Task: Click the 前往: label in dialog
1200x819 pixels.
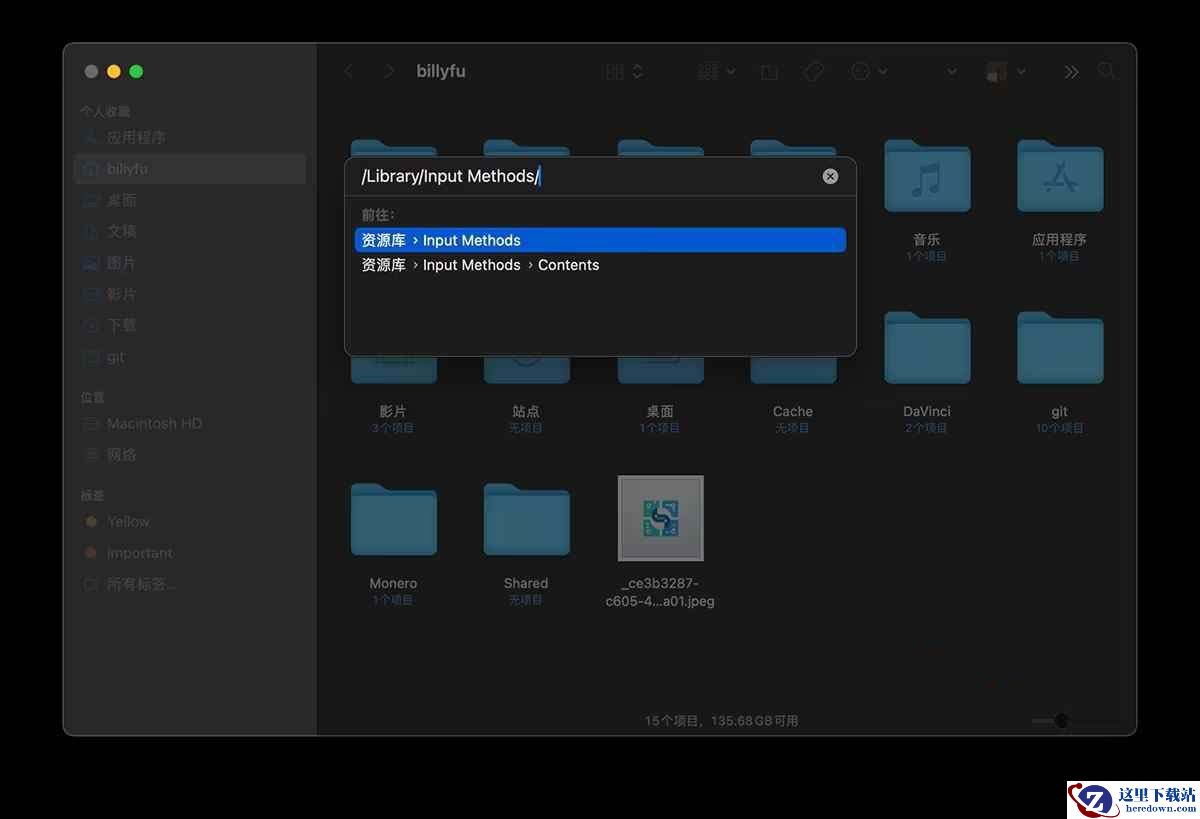Action: (378, 215)
